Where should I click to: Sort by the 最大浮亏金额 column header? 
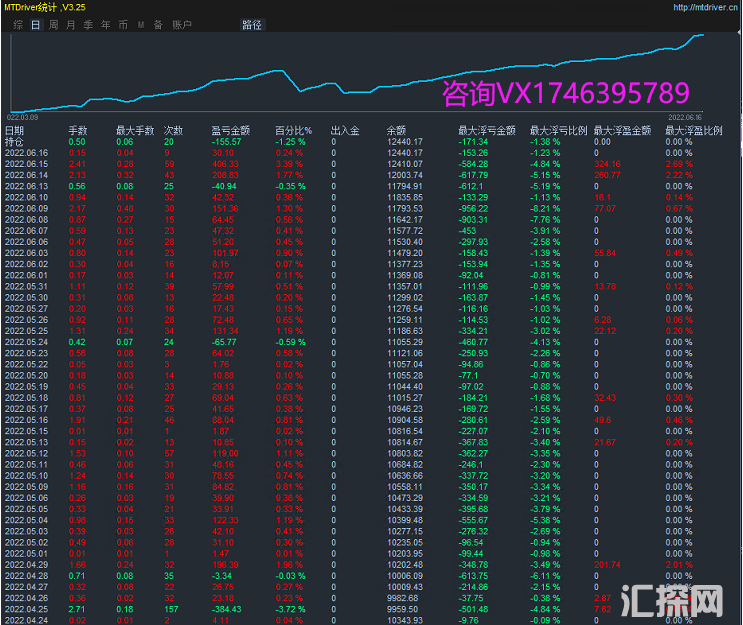[485, 130]
